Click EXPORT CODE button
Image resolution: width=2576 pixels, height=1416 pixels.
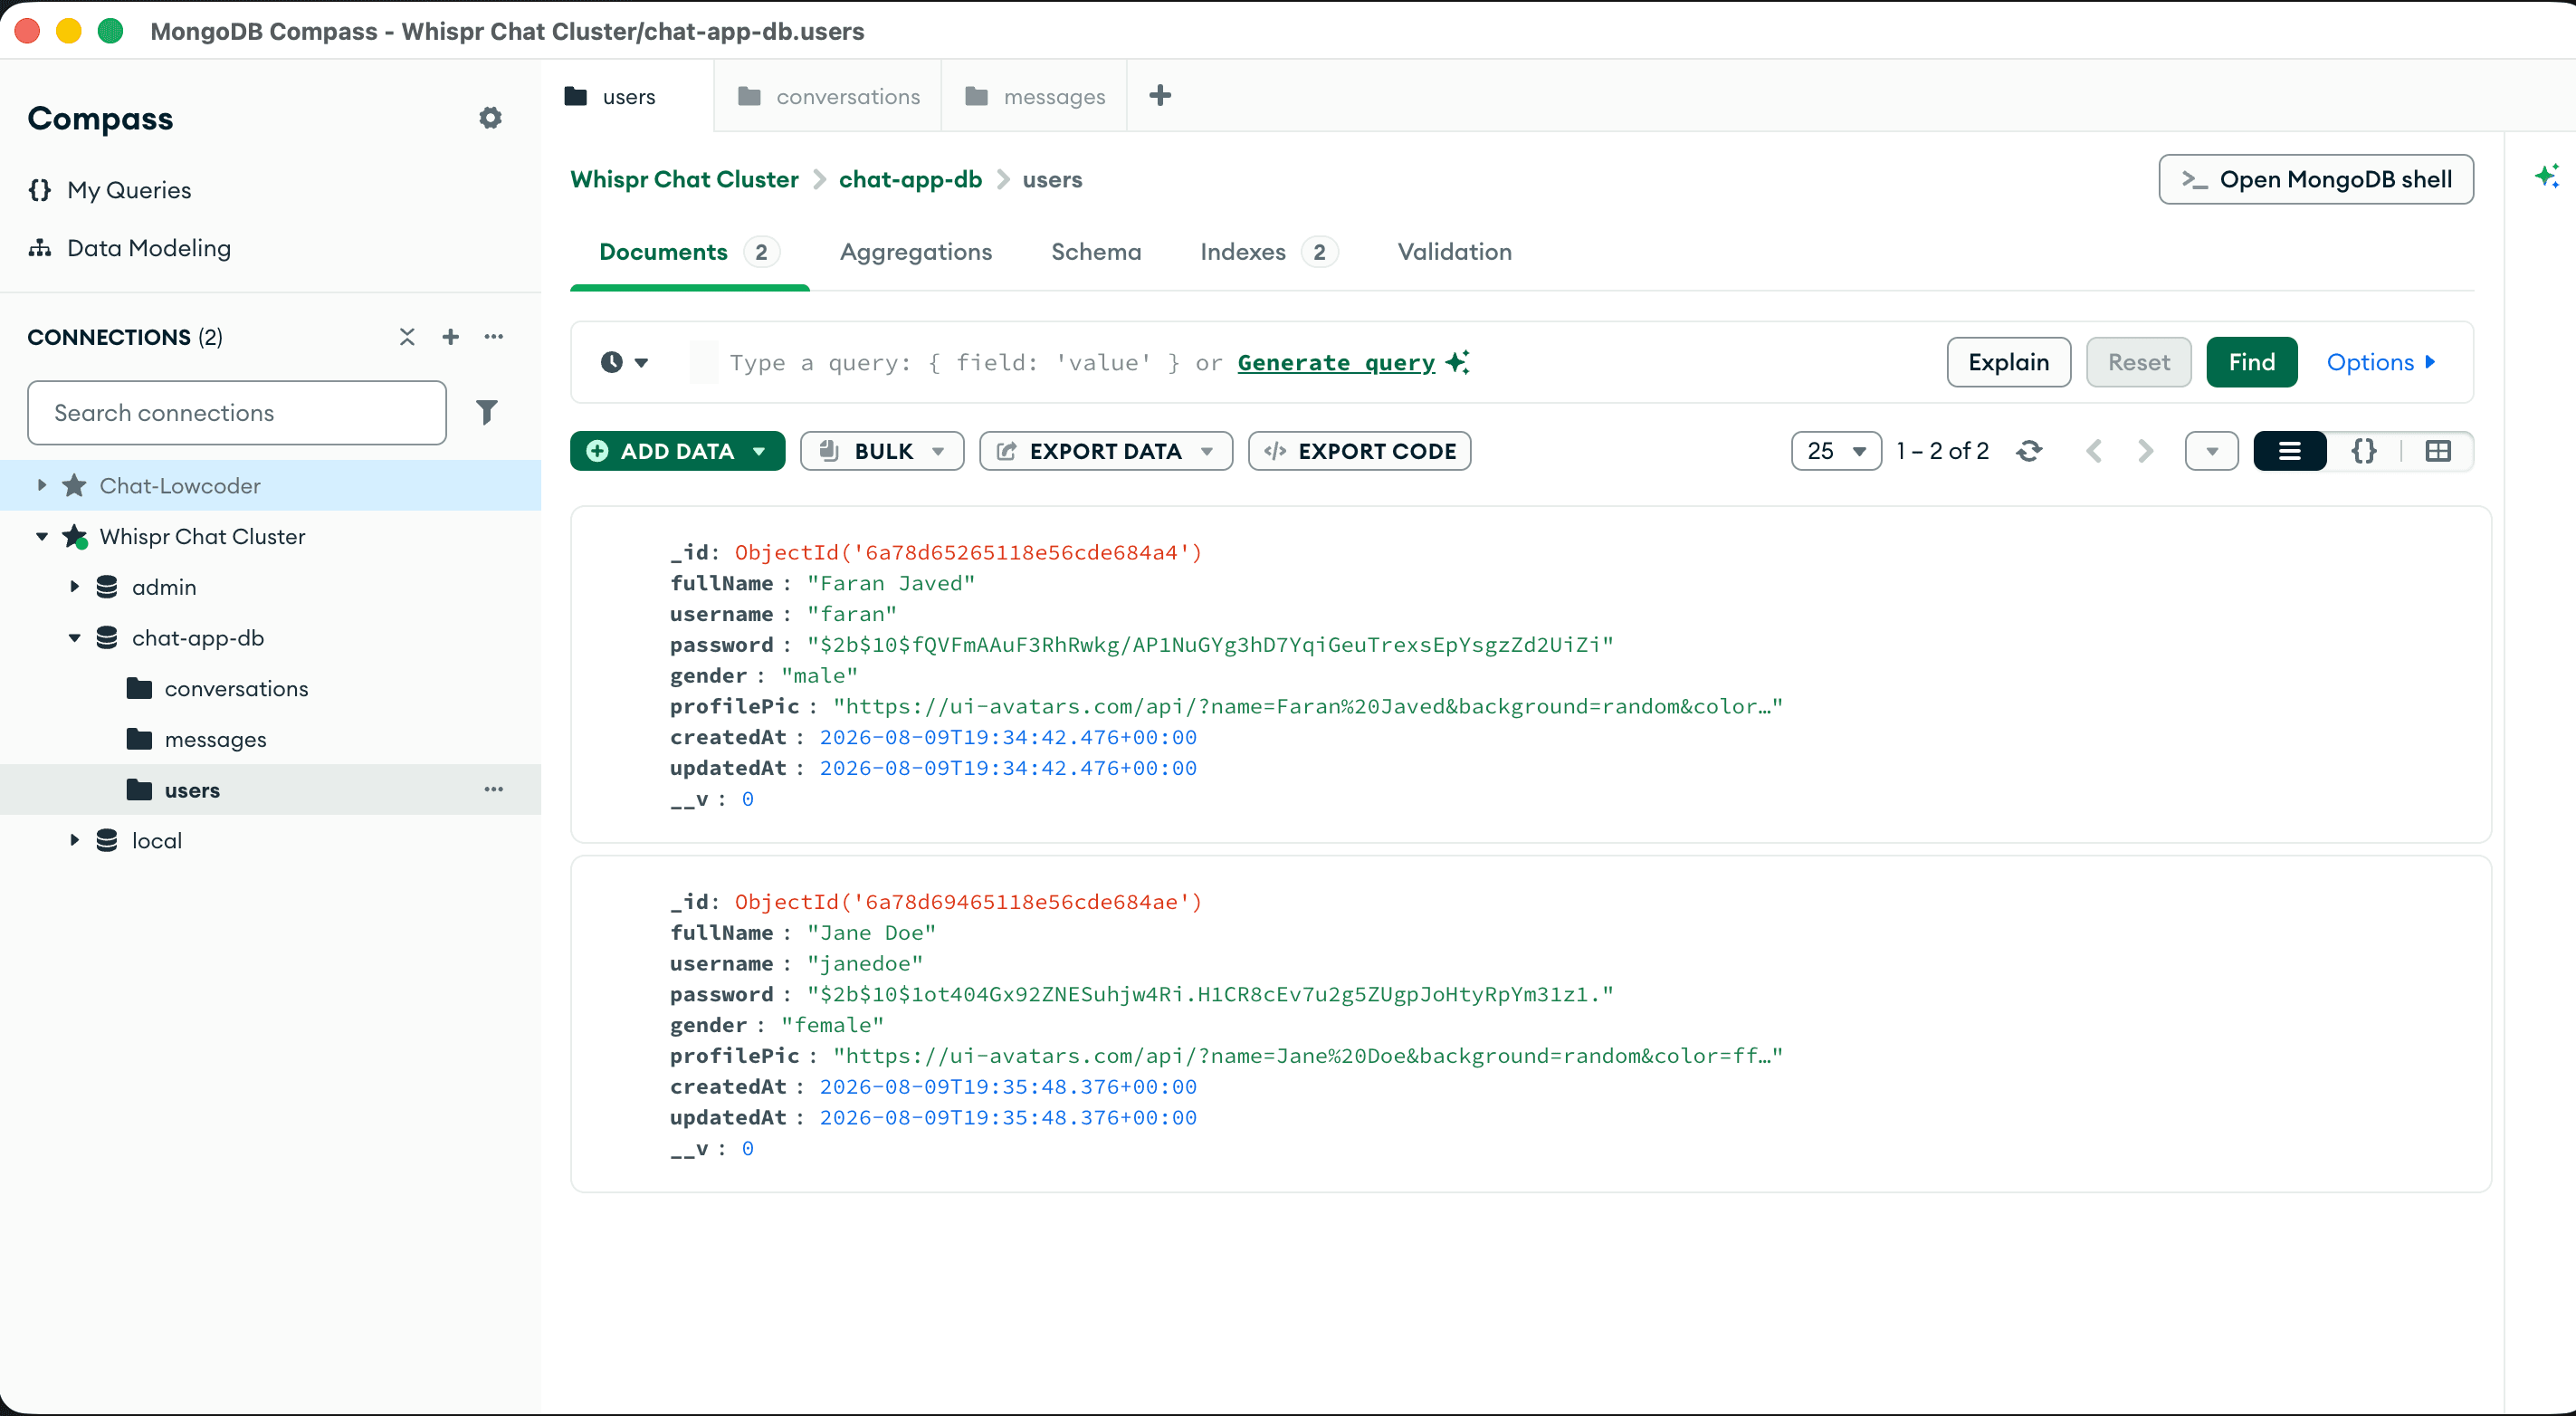[1360, 452]
